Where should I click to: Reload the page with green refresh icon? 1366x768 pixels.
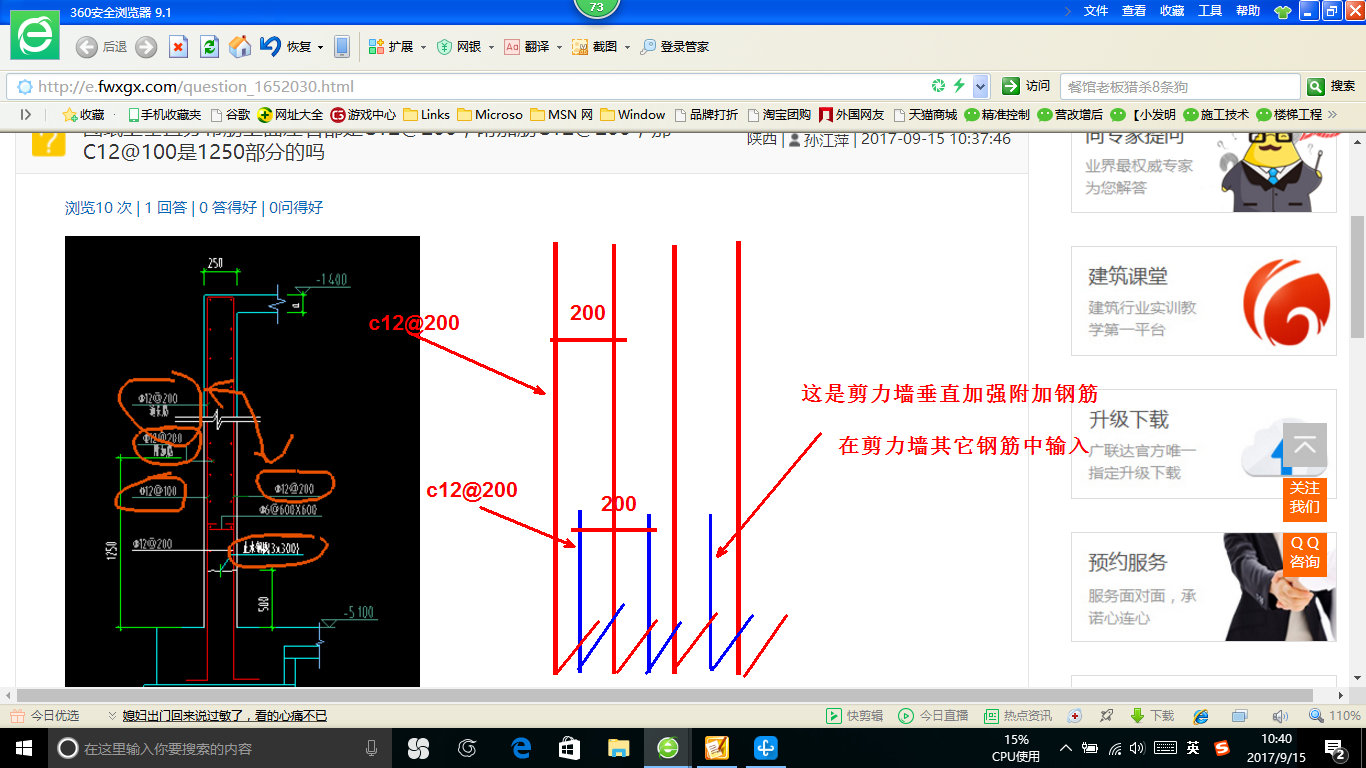tap(209, 47)
